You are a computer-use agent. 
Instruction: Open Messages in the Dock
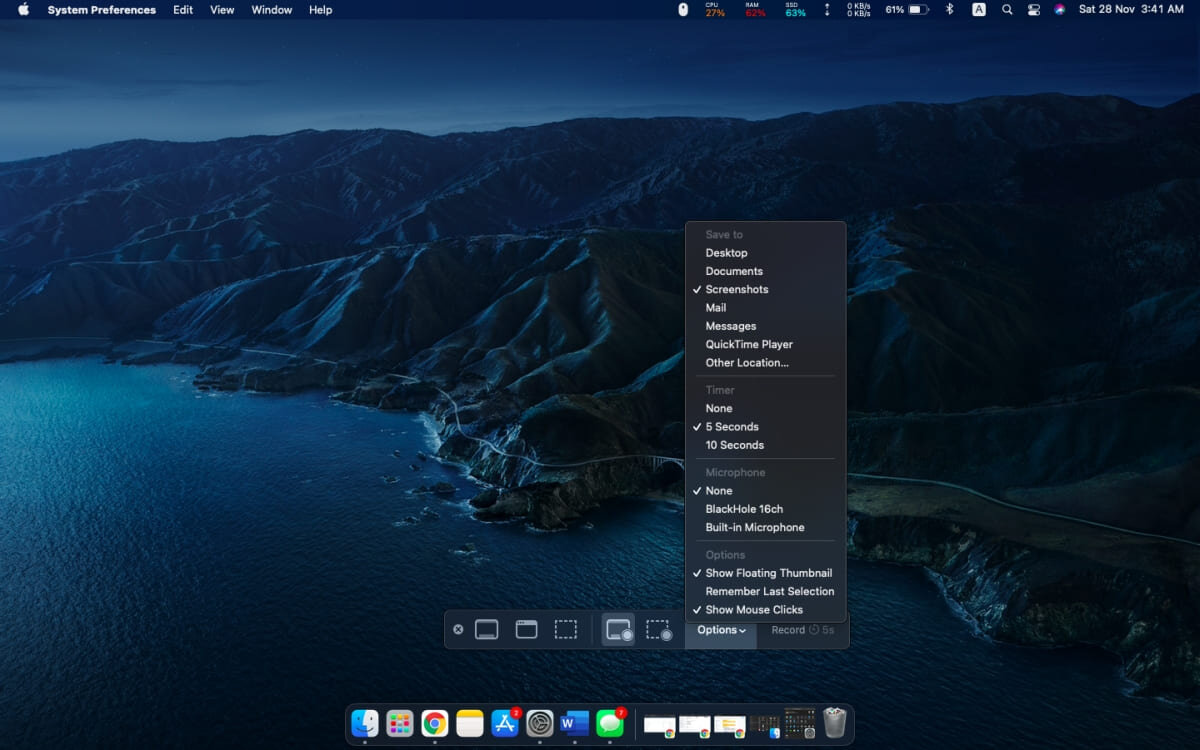coord(610,723)
